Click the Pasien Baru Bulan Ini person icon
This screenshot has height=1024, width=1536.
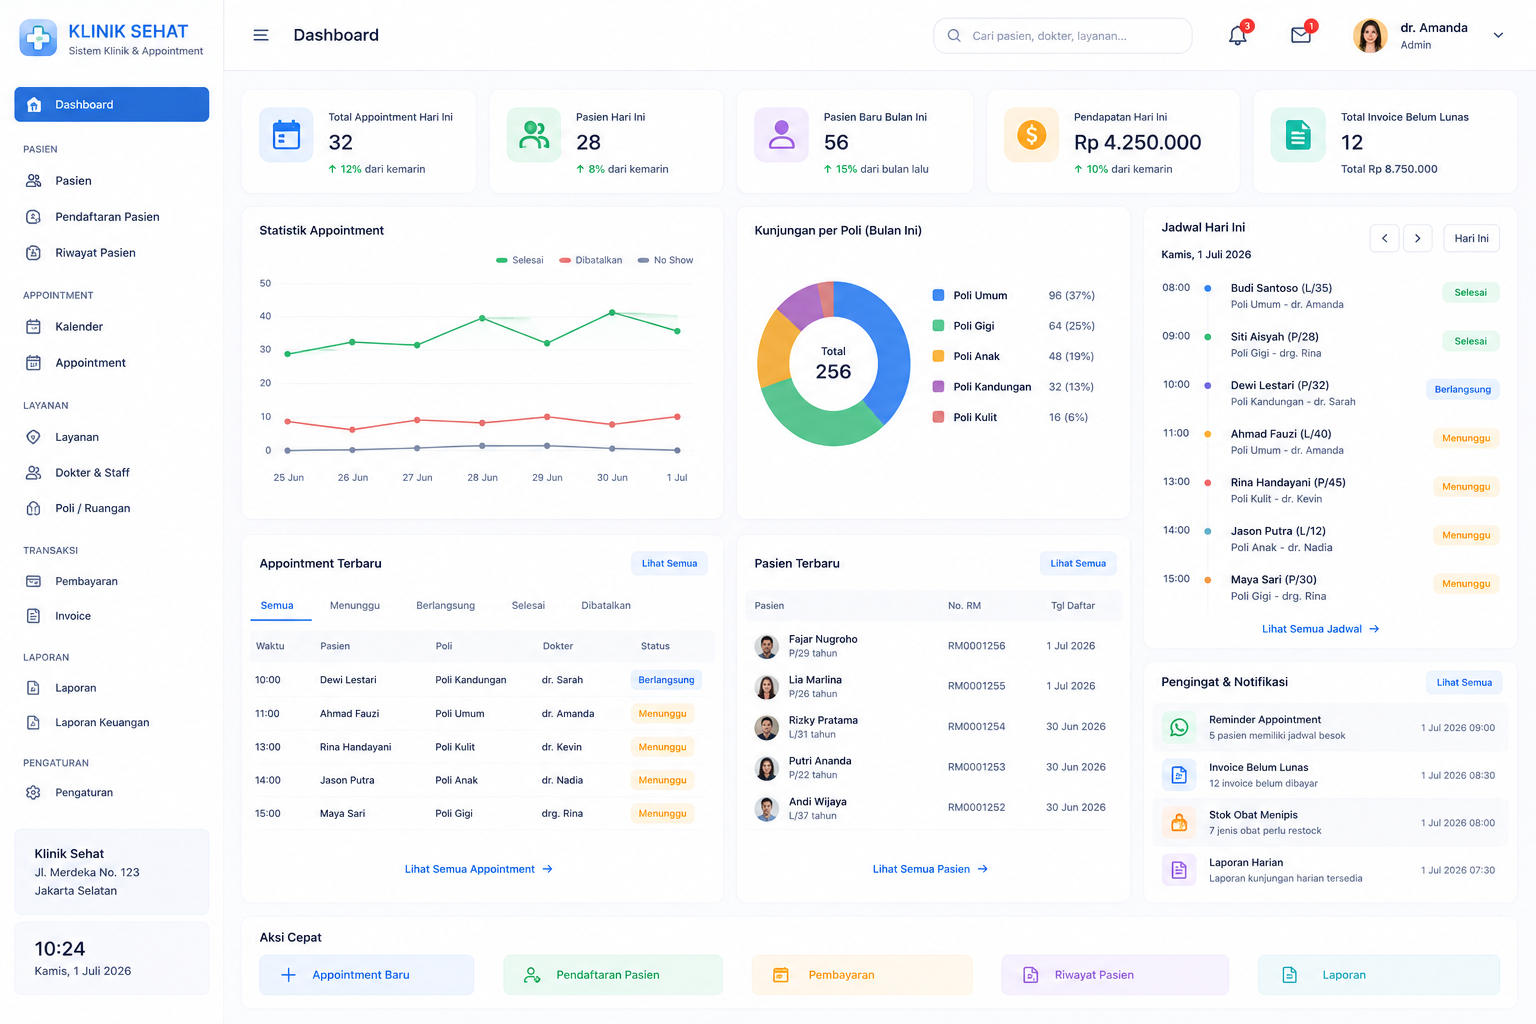point(781,135)
